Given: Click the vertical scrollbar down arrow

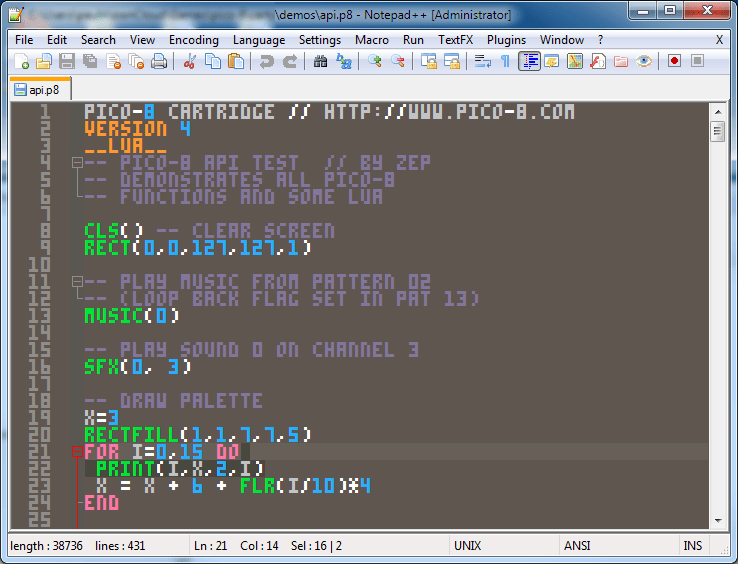Looking at the screenshot, I should [718, 520].
